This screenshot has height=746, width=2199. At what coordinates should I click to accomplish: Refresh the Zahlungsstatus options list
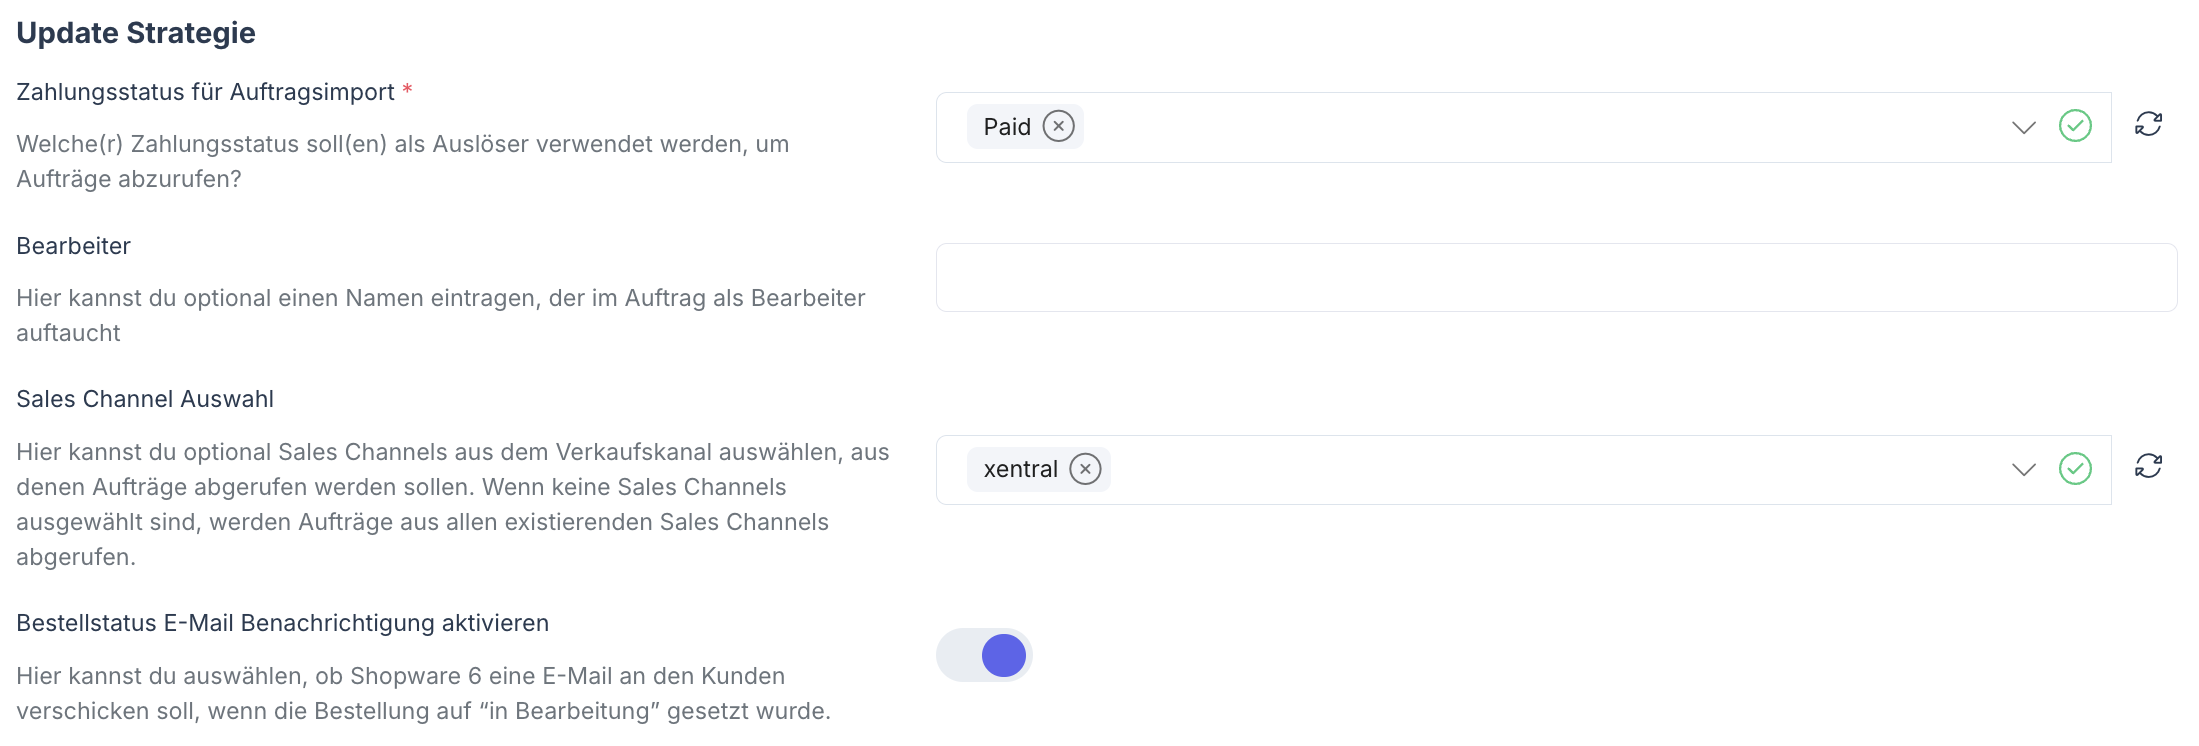click(x=2148, y=125)
